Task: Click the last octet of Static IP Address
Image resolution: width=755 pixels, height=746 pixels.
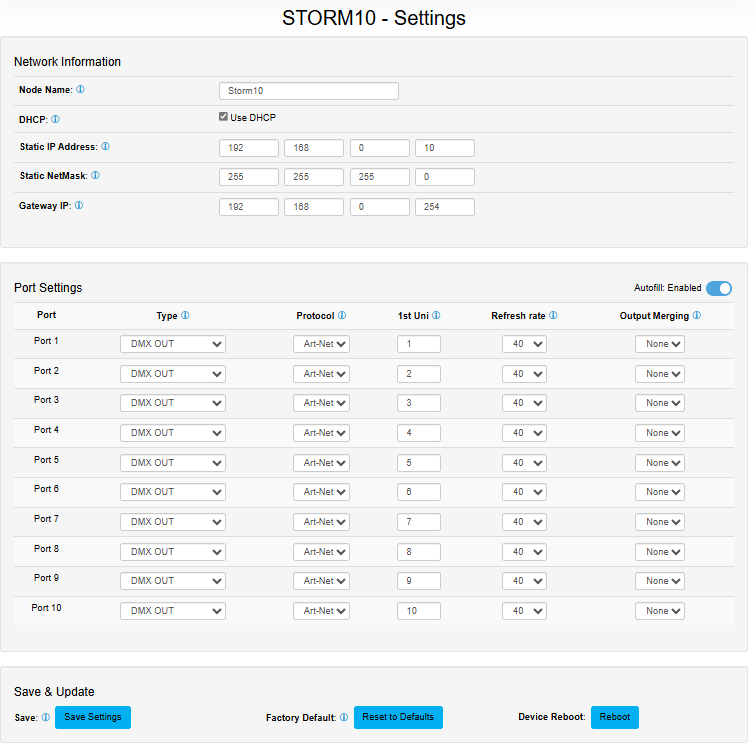Action: [x=444, y=148]
